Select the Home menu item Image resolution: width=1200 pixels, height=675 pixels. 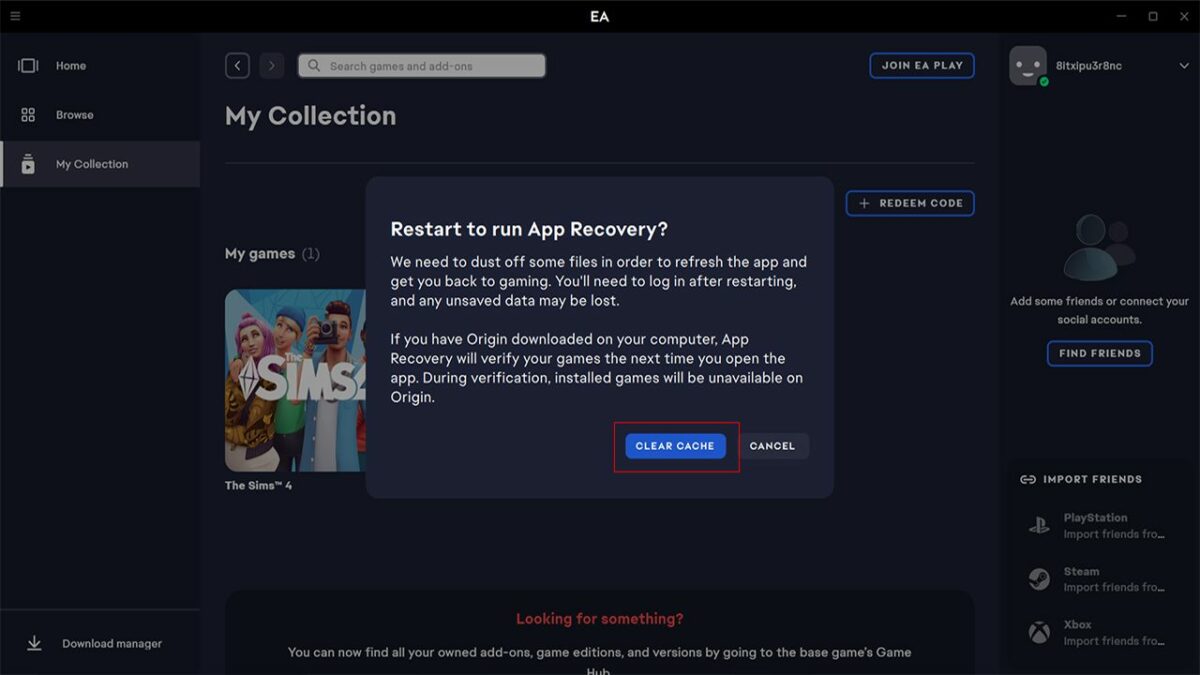pyautogui.click(x=71, y=66)
